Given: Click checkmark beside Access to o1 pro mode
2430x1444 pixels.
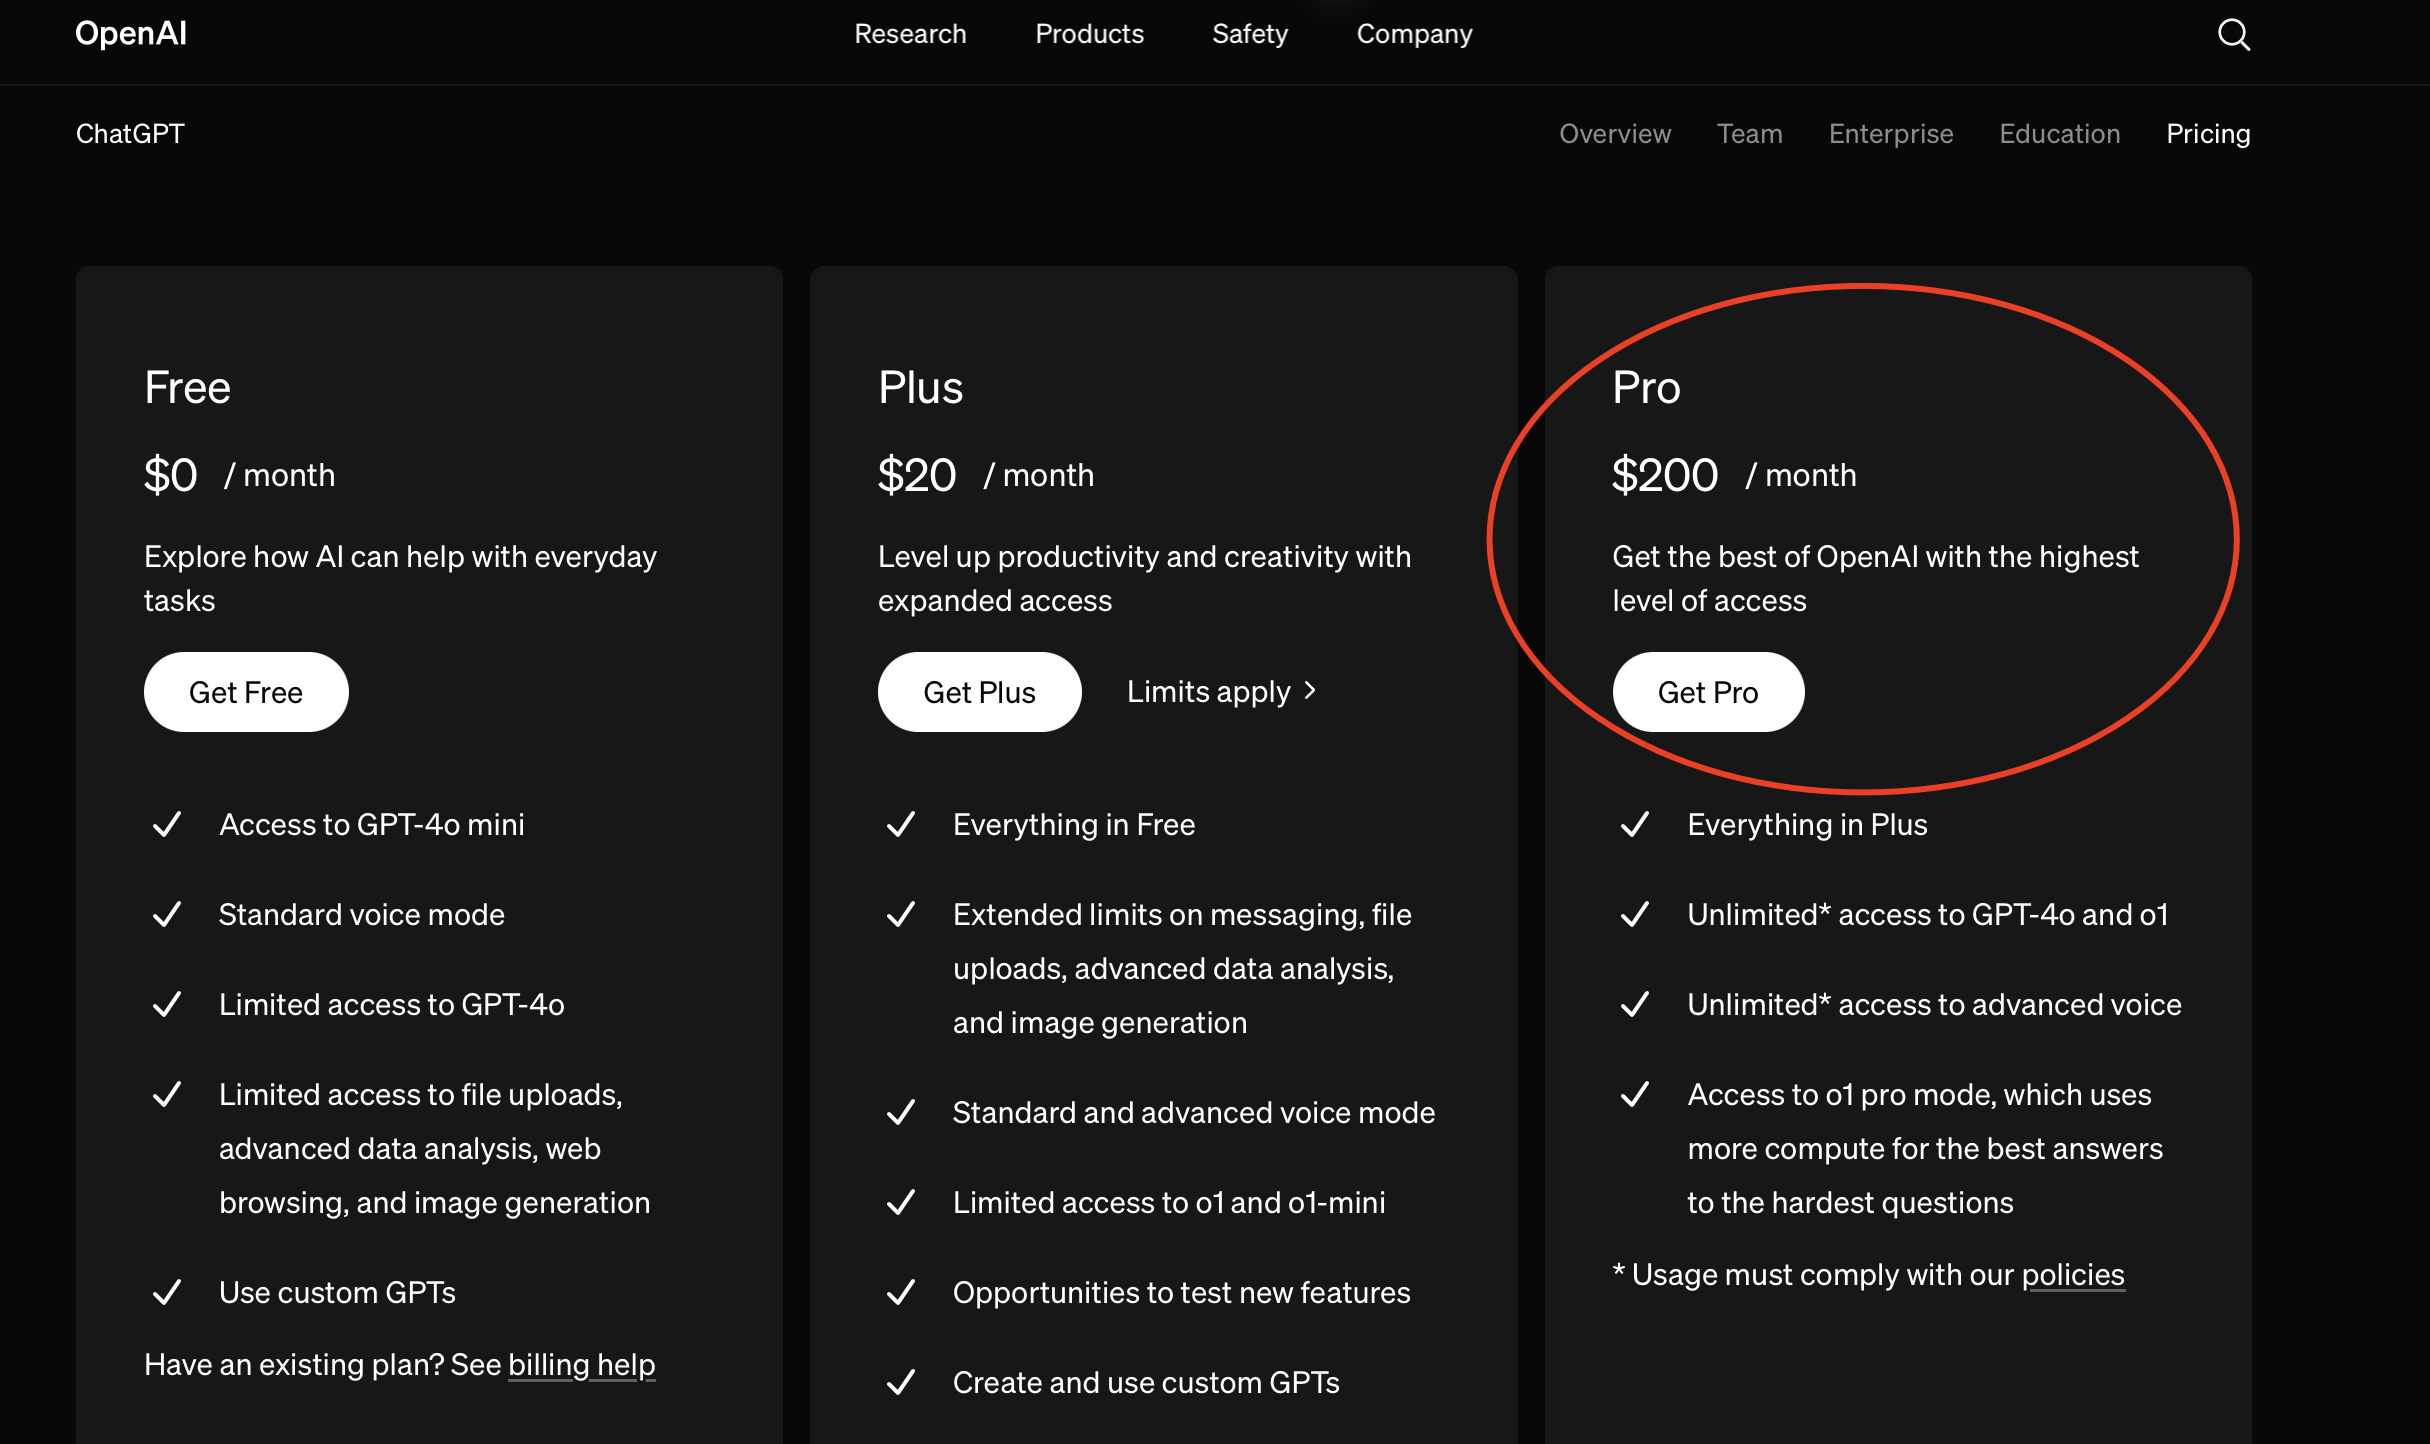Looking at the screenshot, I should pos(1635,1095).
